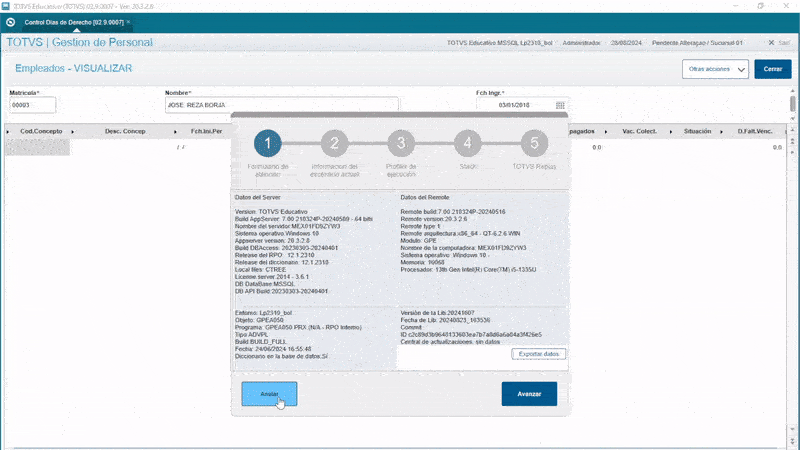800x450 pixels.
Task: Click the Vac. Colect. column header
Action: [x=639, y=131]
